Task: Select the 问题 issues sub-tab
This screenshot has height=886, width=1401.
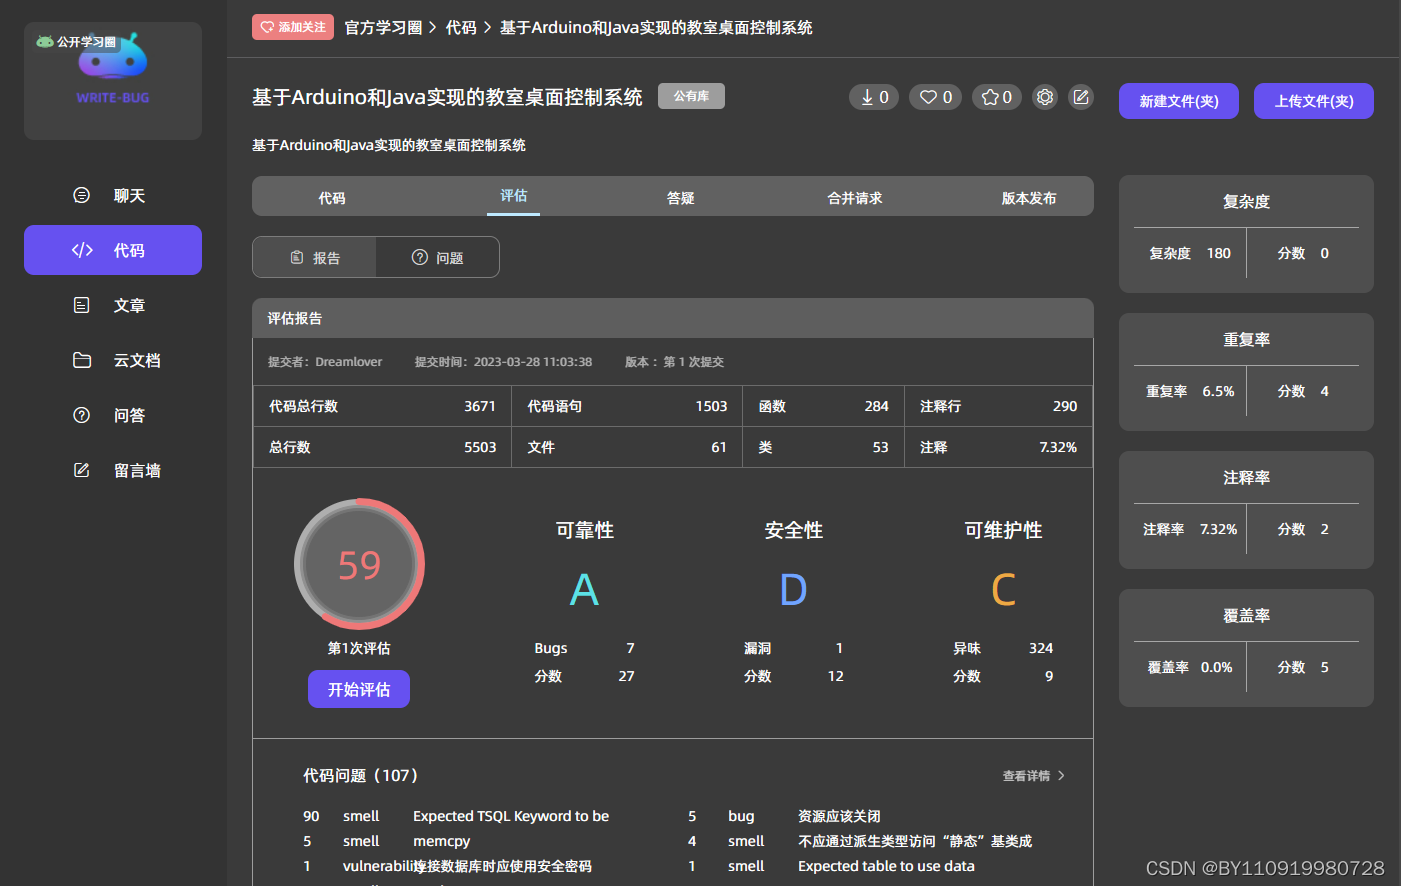Action: pos(437,257)
